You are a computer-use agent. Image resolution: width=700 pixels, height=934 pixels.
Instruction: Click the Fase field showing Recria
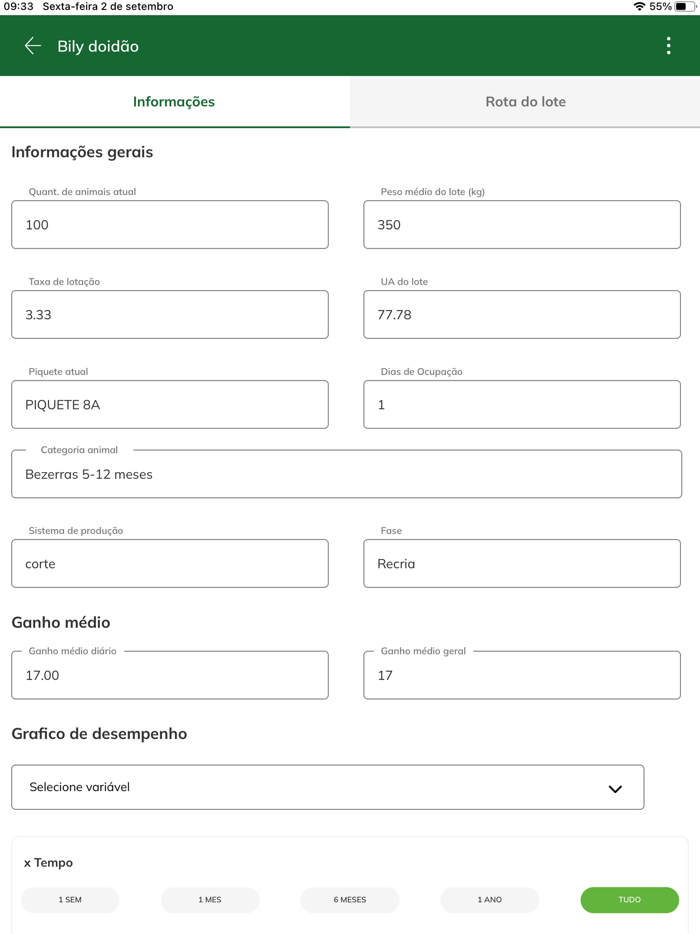522,563
